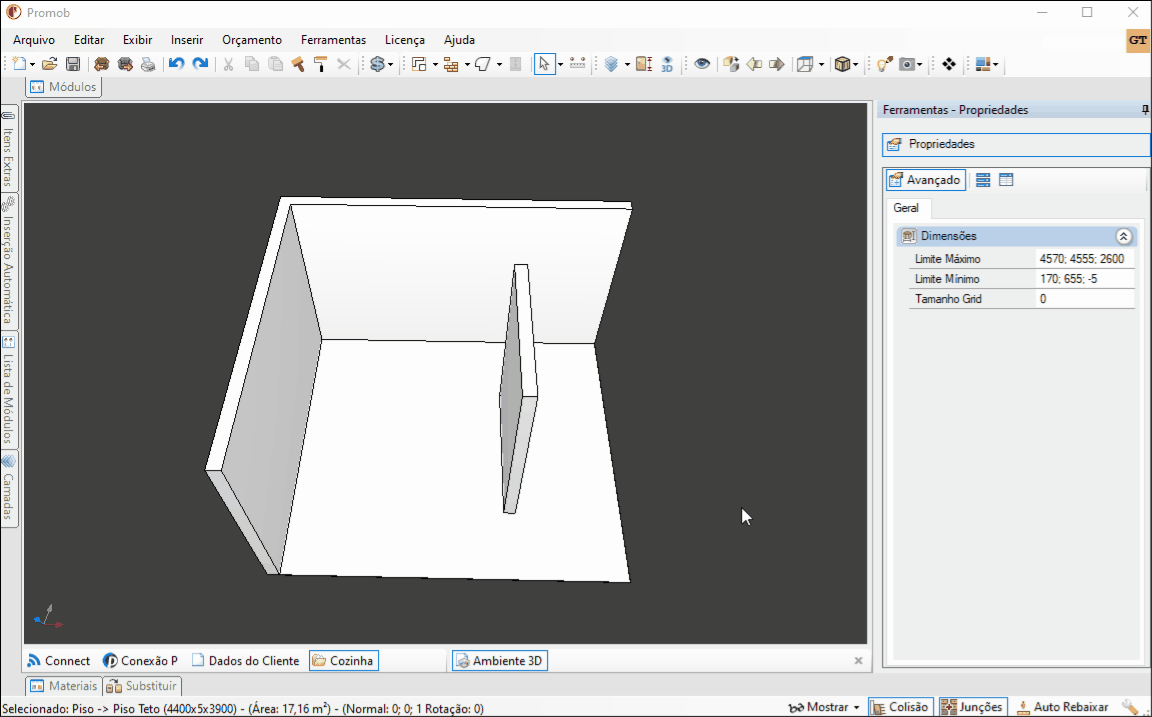Image resolution: width=1152 pixels, height=717 pixels.
Task: Switch to the Módulos tab
Action: coord(64,87)
